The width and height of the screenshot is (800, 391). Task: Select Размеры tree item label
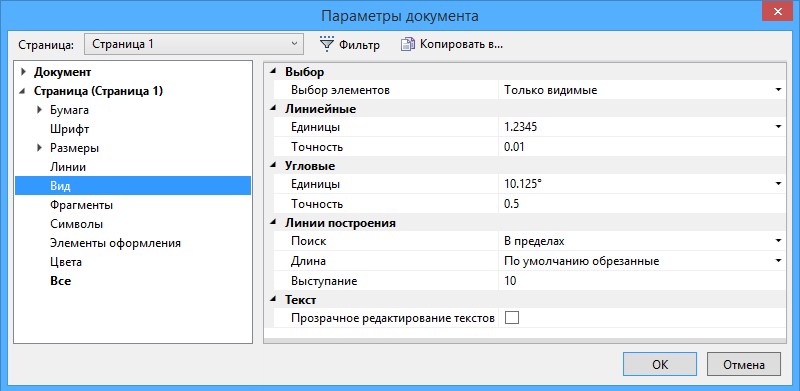[74, 148]
